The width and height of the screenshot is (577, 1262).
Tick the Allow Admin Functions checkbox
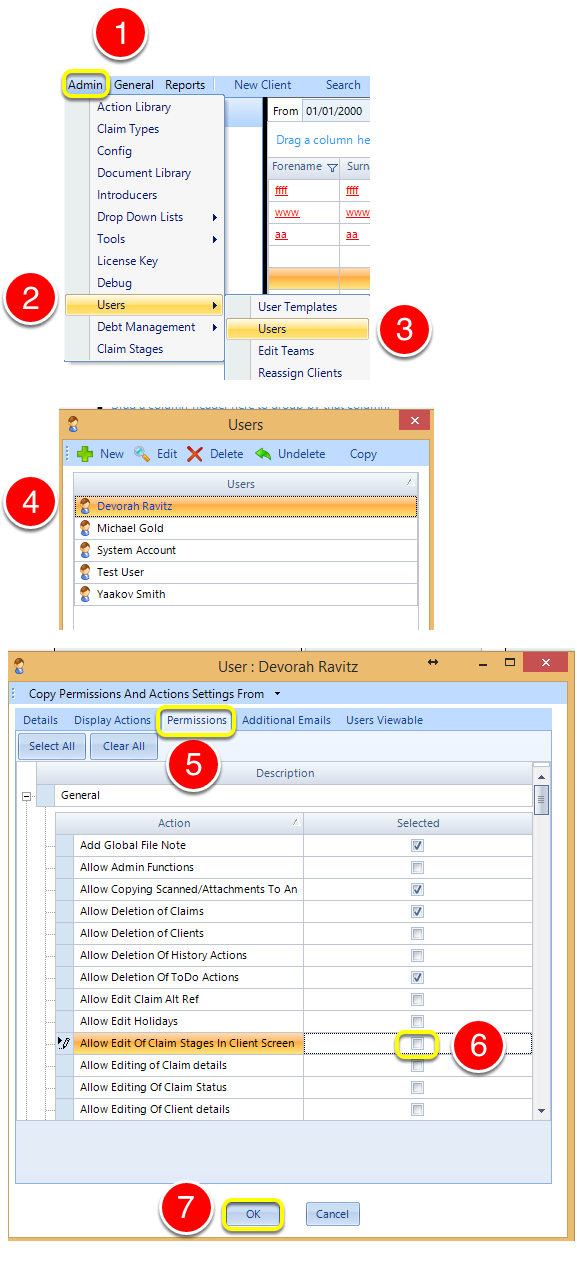[418, 867]
